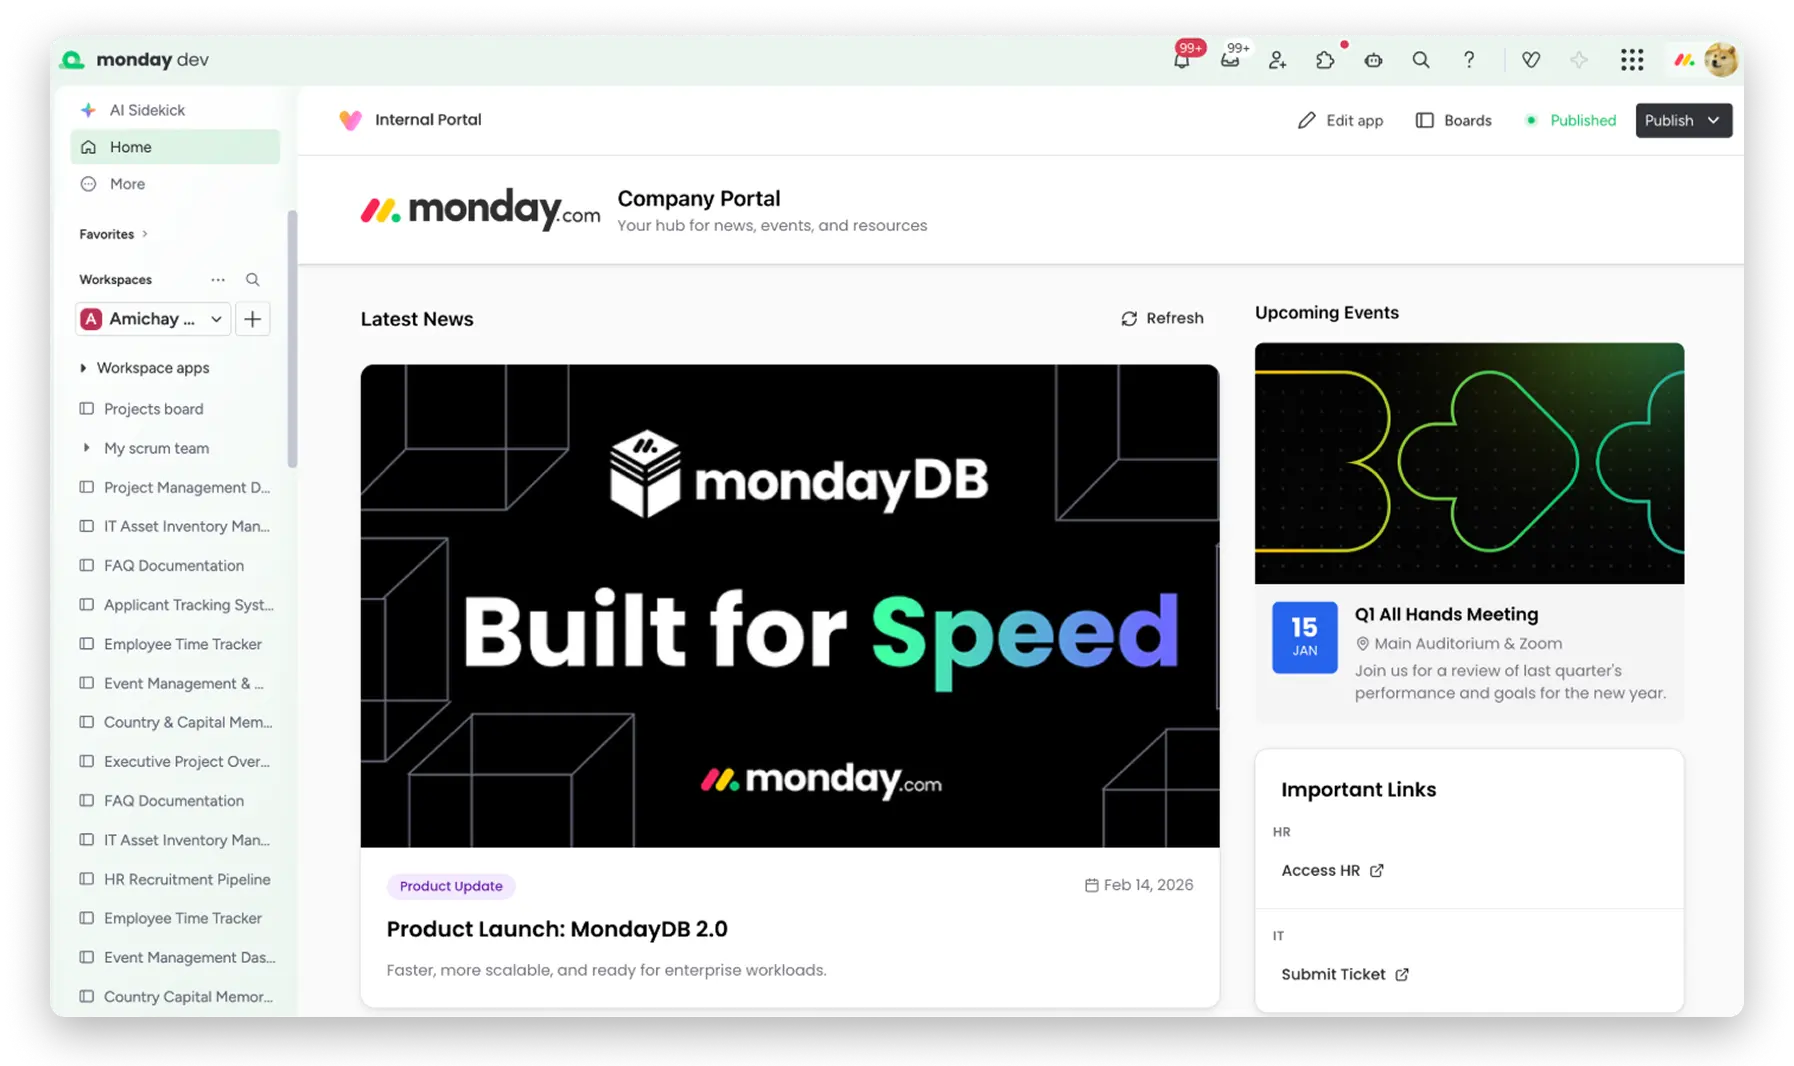Screen dimensions: 1794x1066
Task: Open AI Sidekick from sidebar
Action: (x=146, y=110)
